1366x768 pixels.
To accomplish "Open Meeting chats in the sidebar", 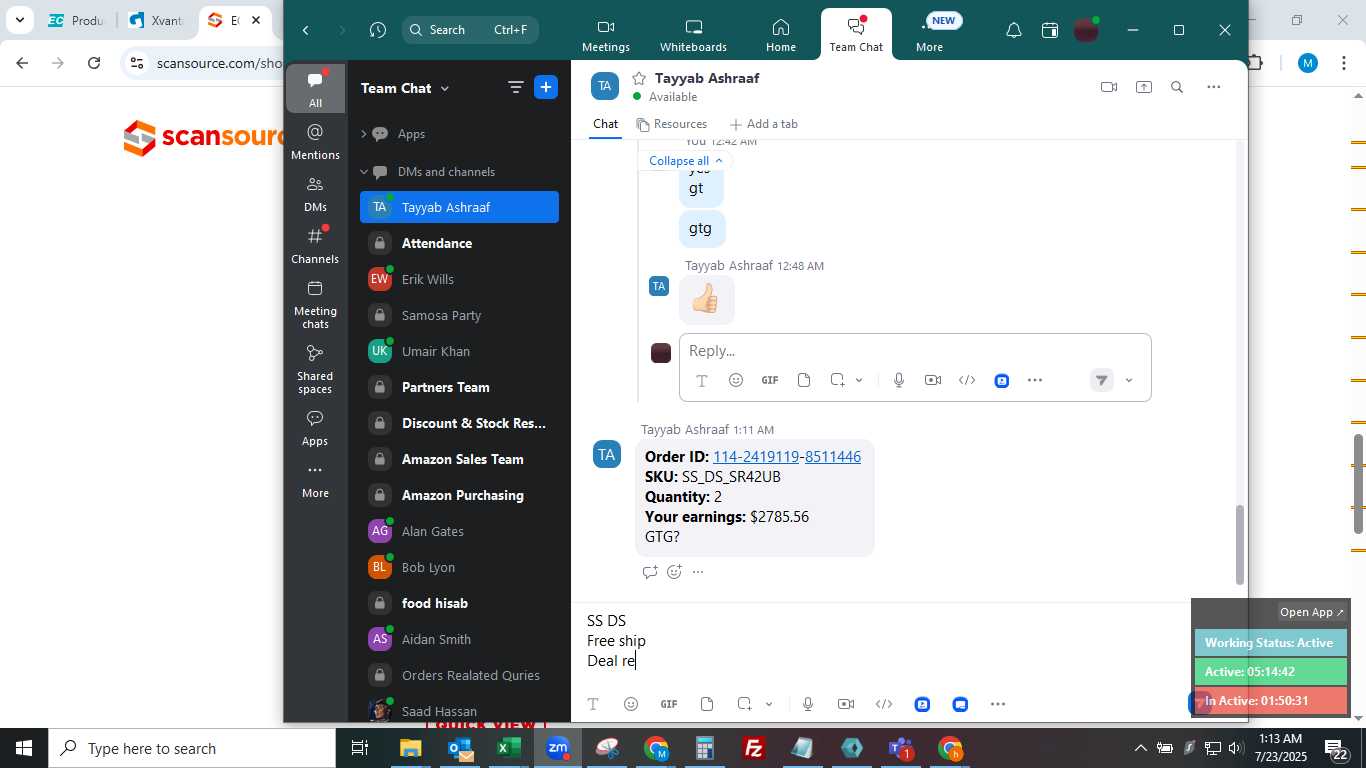I will pyautogui.click(x=315, y=304).
